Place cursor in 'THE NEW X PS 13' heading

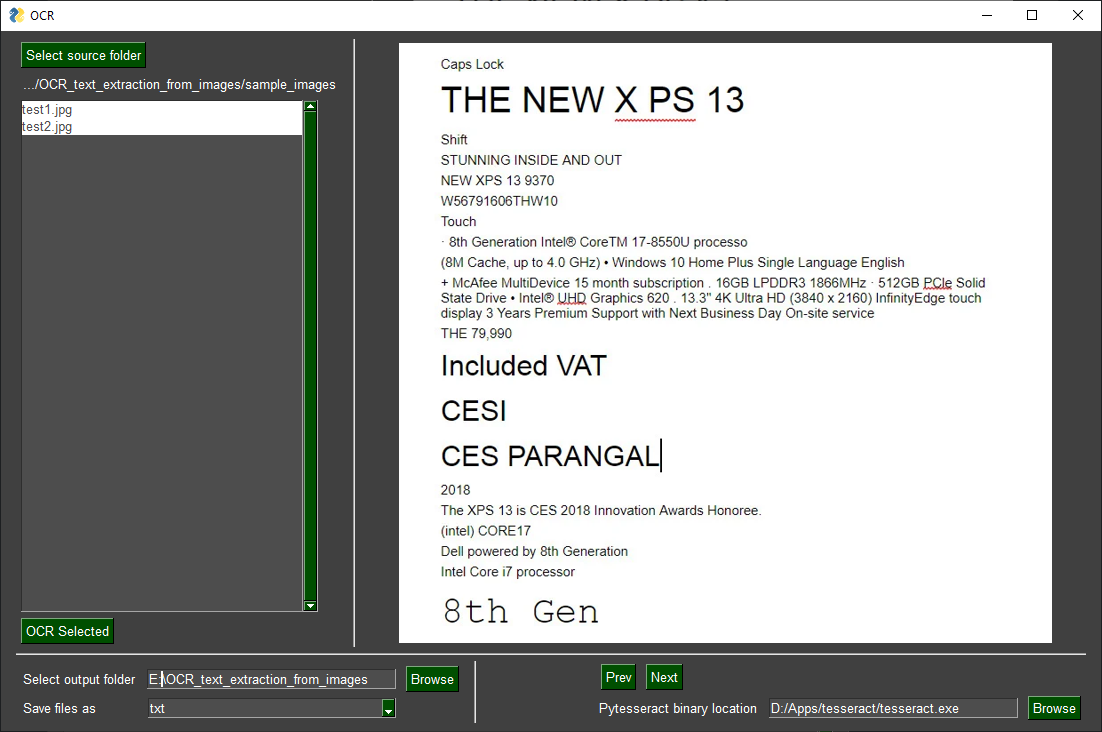pyautogui.click(x=592, y=100)
